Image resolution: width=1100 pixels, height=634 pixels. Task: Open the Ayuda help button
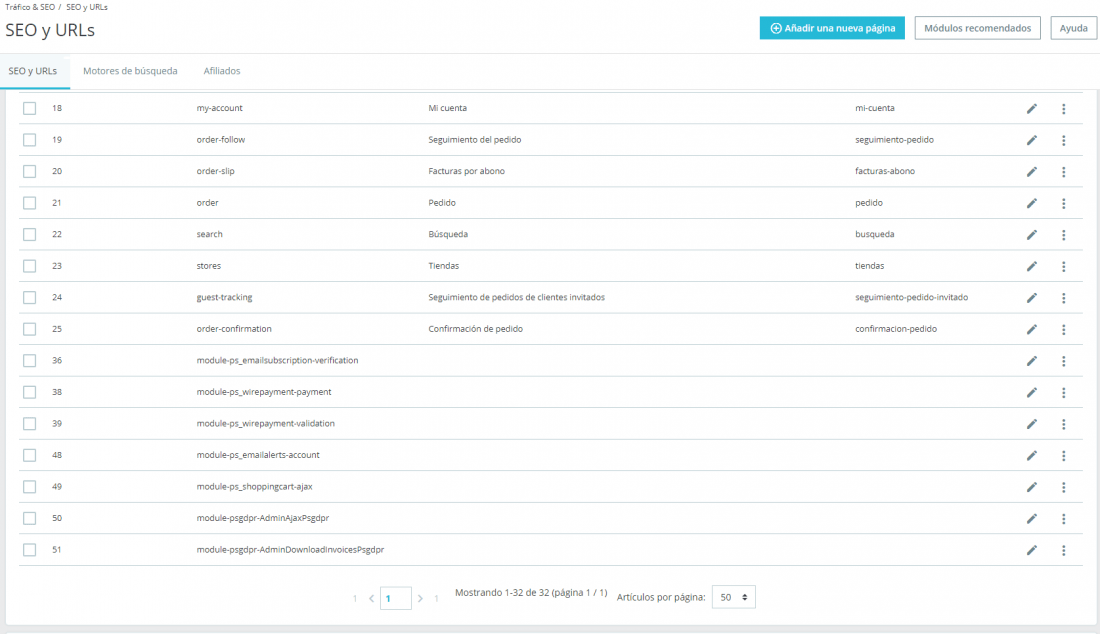coord(1073,28)
